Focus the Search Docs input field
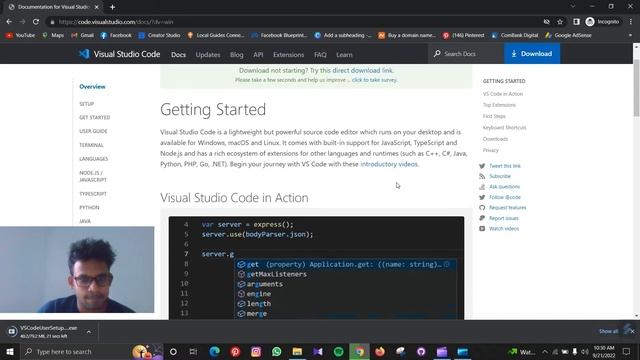The width and height of the screenshot is (640, 360). point(466,53)
